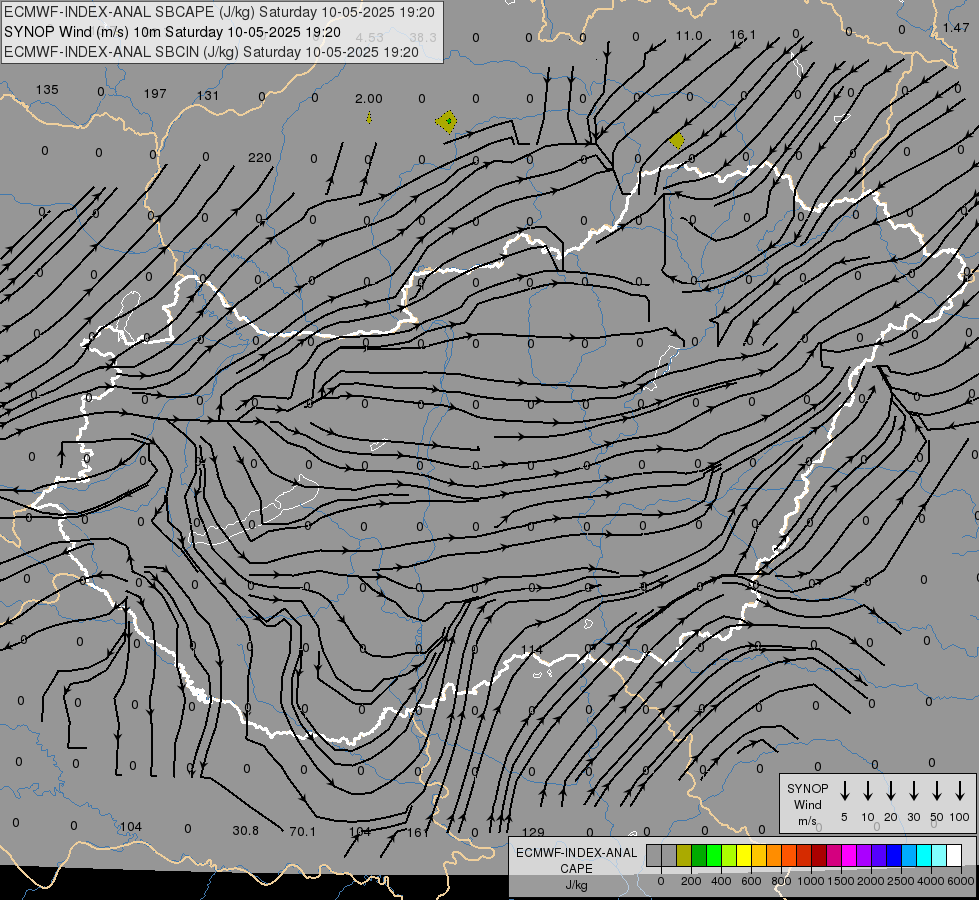Click the small olive marker below 2.00
This screenshot has width=979, height=900.
369,117
